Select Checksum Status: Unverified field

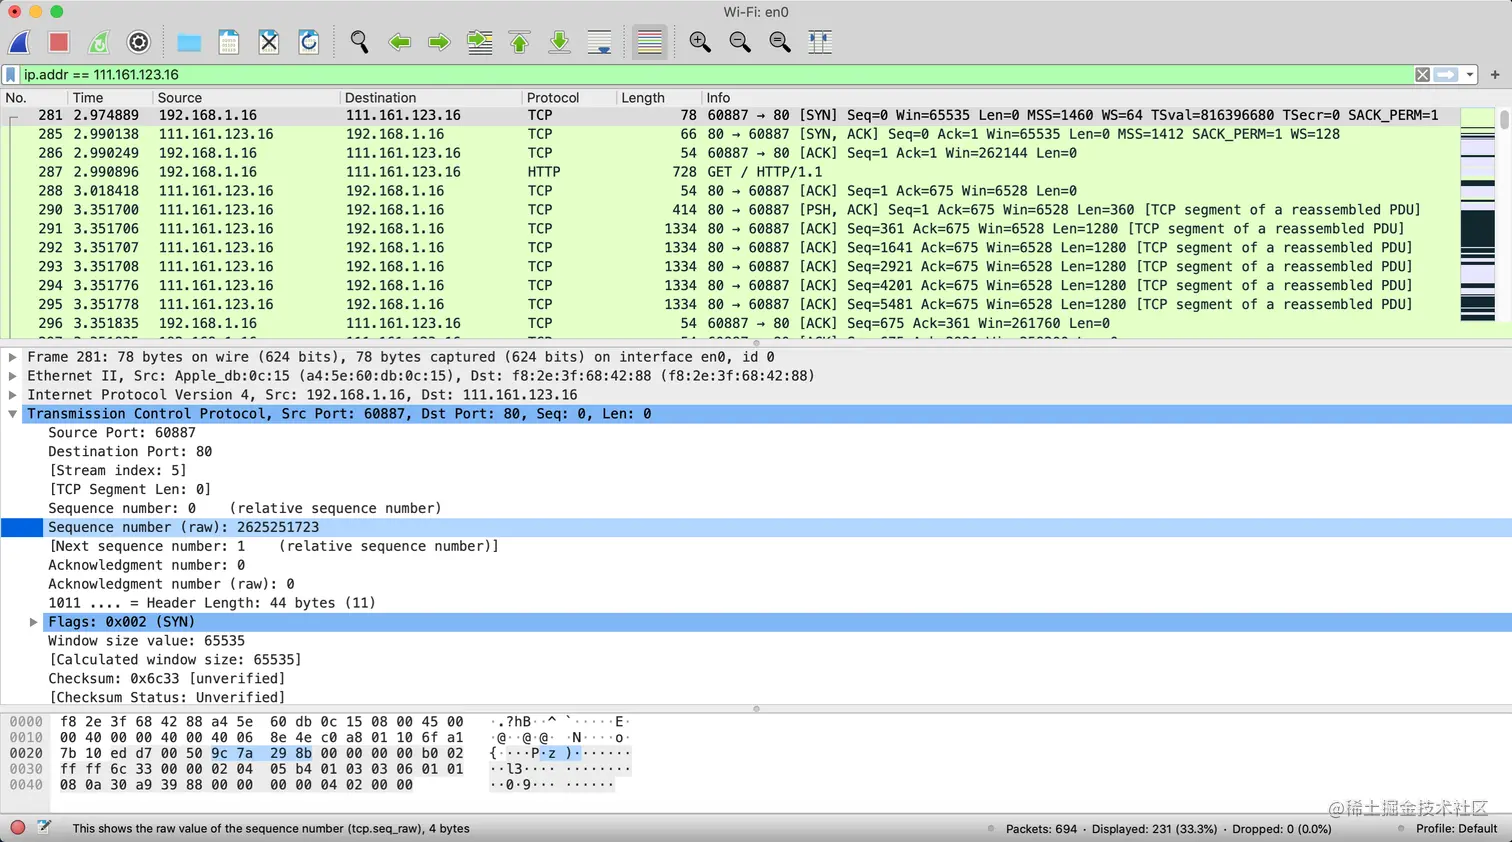166,698
